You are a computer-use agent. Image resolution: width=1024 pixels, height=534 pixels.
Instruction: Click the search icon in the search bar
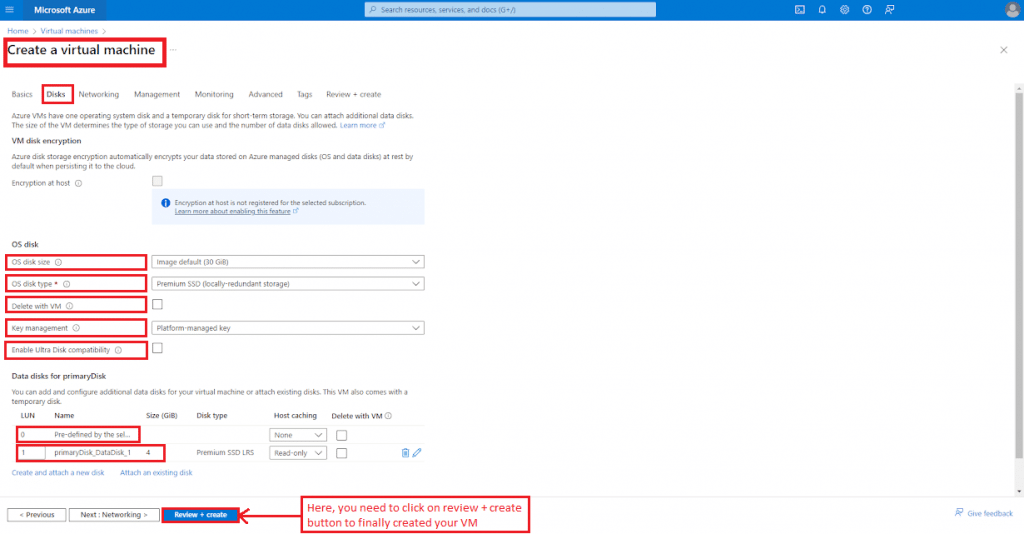pos(373,10)
